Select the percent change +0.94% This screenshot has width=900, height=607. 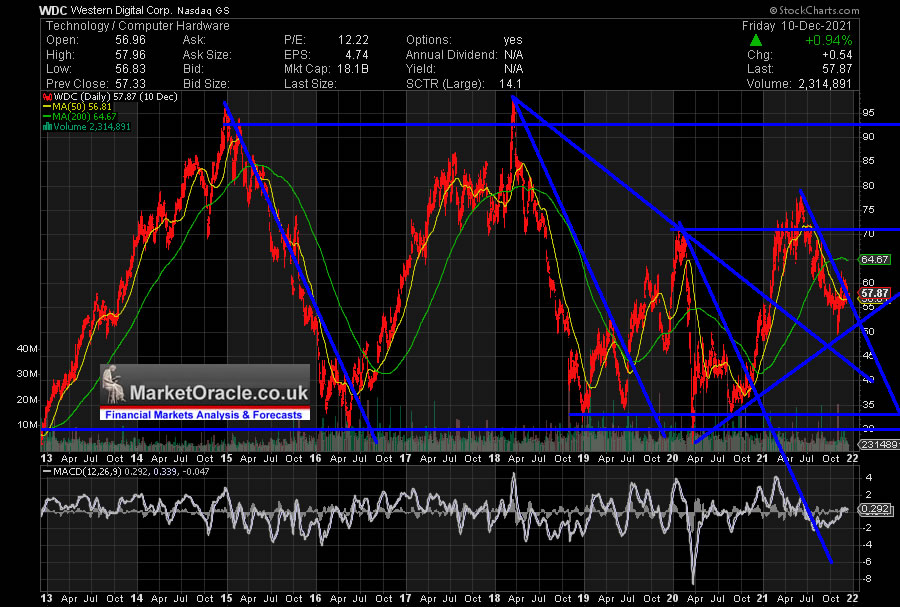pyautogui.click(x=828, y=40)
